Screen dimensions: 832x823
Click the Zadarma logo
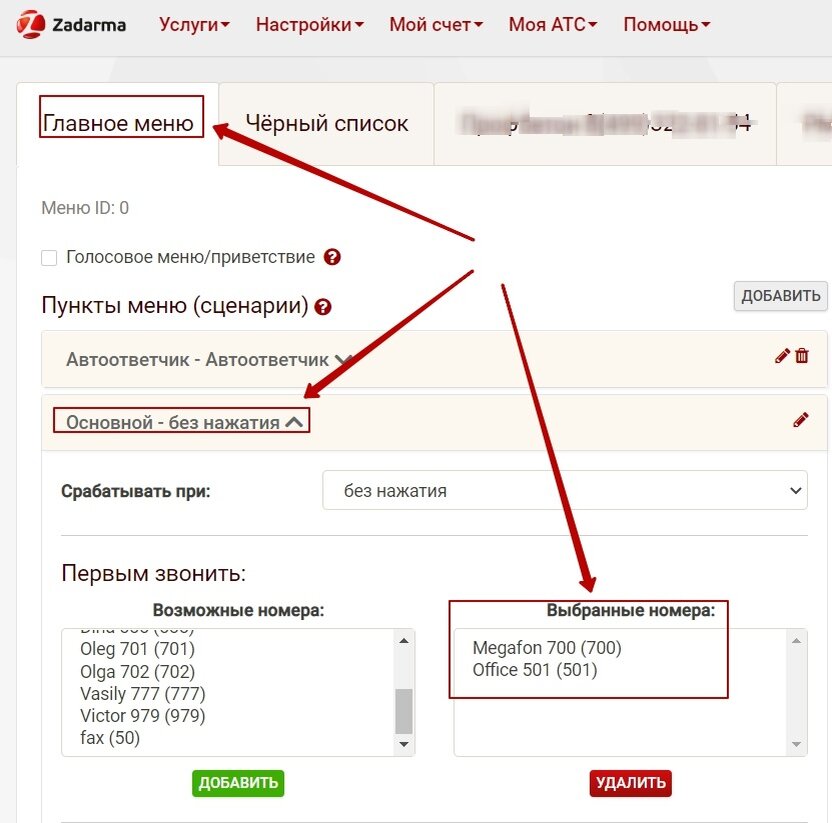(71, 24)
